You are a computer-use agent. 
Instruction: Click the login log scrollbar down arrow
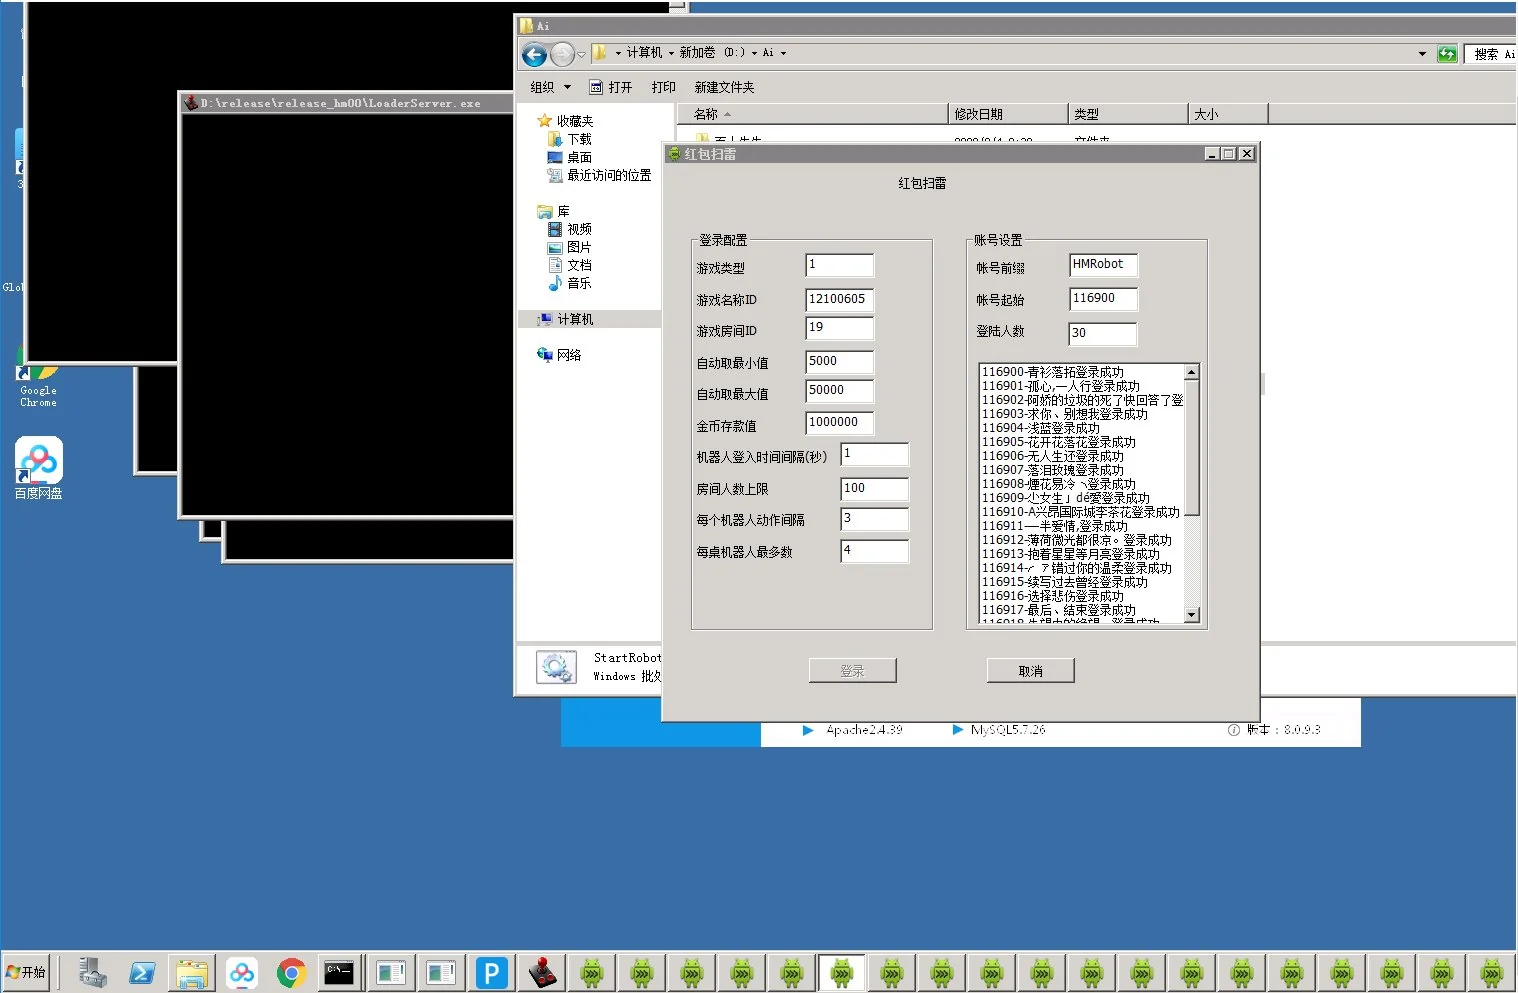point(1191,615)
